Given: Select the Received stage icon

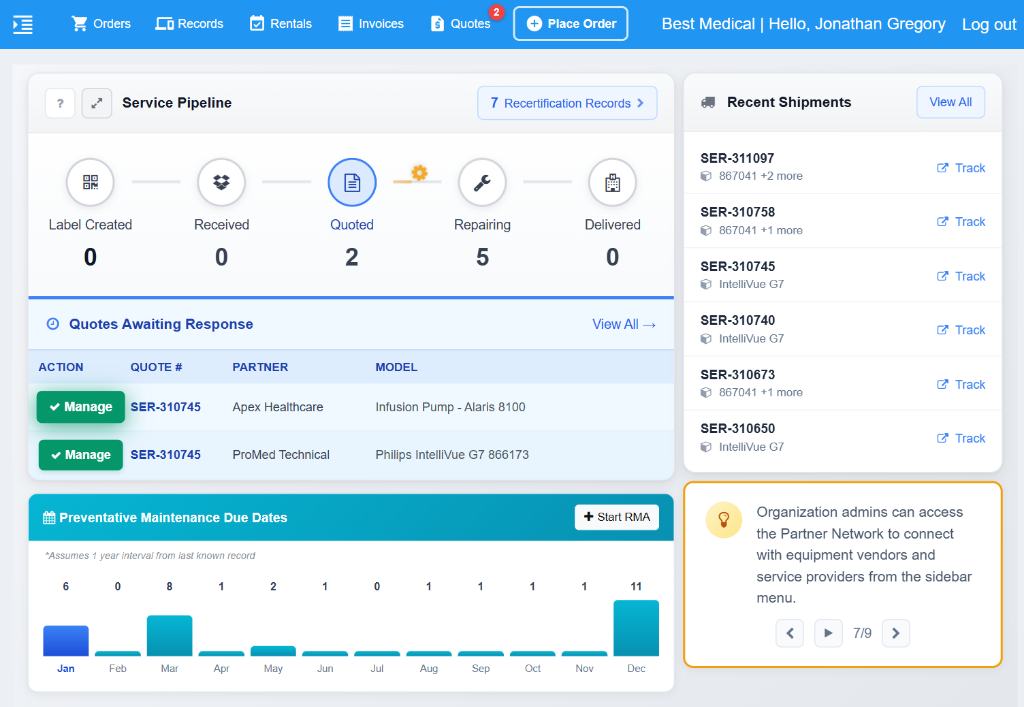Looking at the screenshot, I should [x=221, y=182].
